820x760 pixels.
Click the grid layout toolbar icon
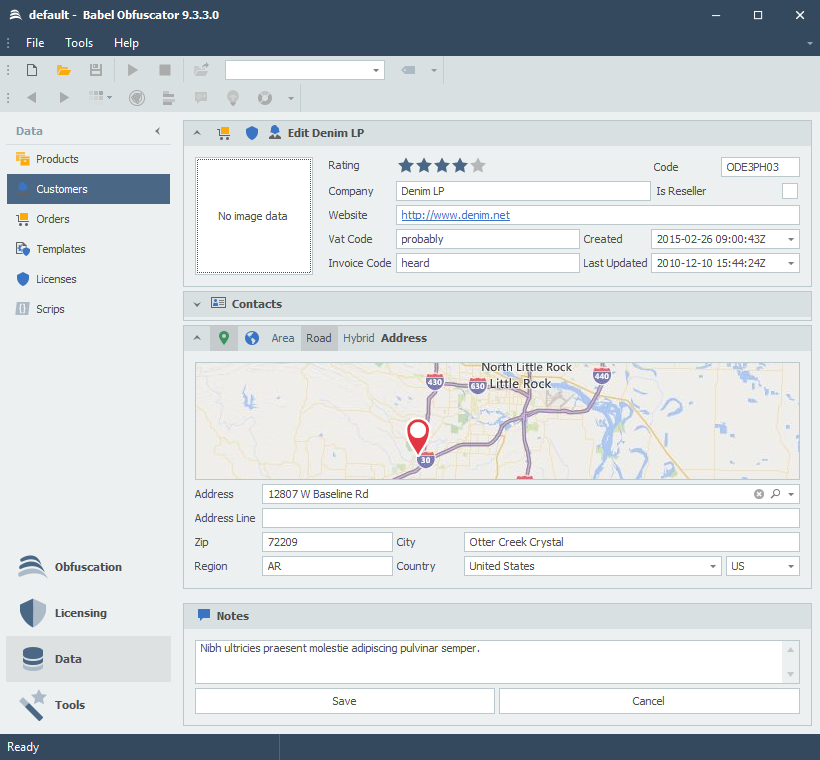(x=96, y=96)
